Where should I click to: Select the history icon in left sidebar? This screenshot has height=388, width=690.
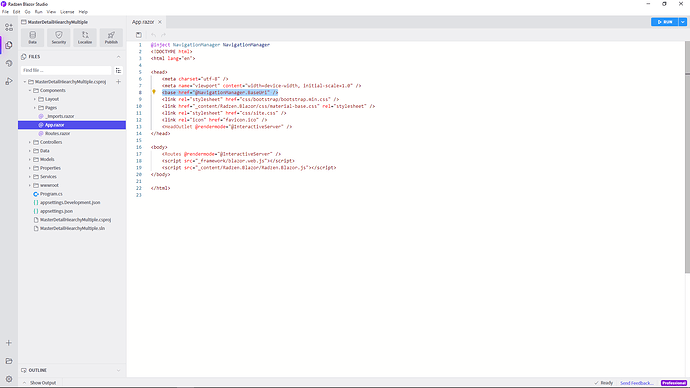click(9, 63)
